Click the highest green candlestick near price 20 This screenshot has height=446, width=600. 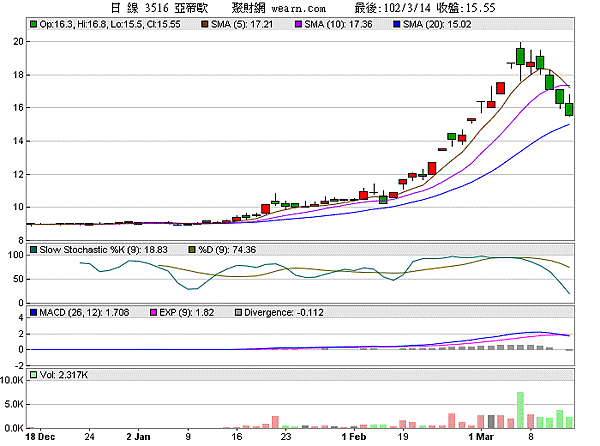[520, 56]
